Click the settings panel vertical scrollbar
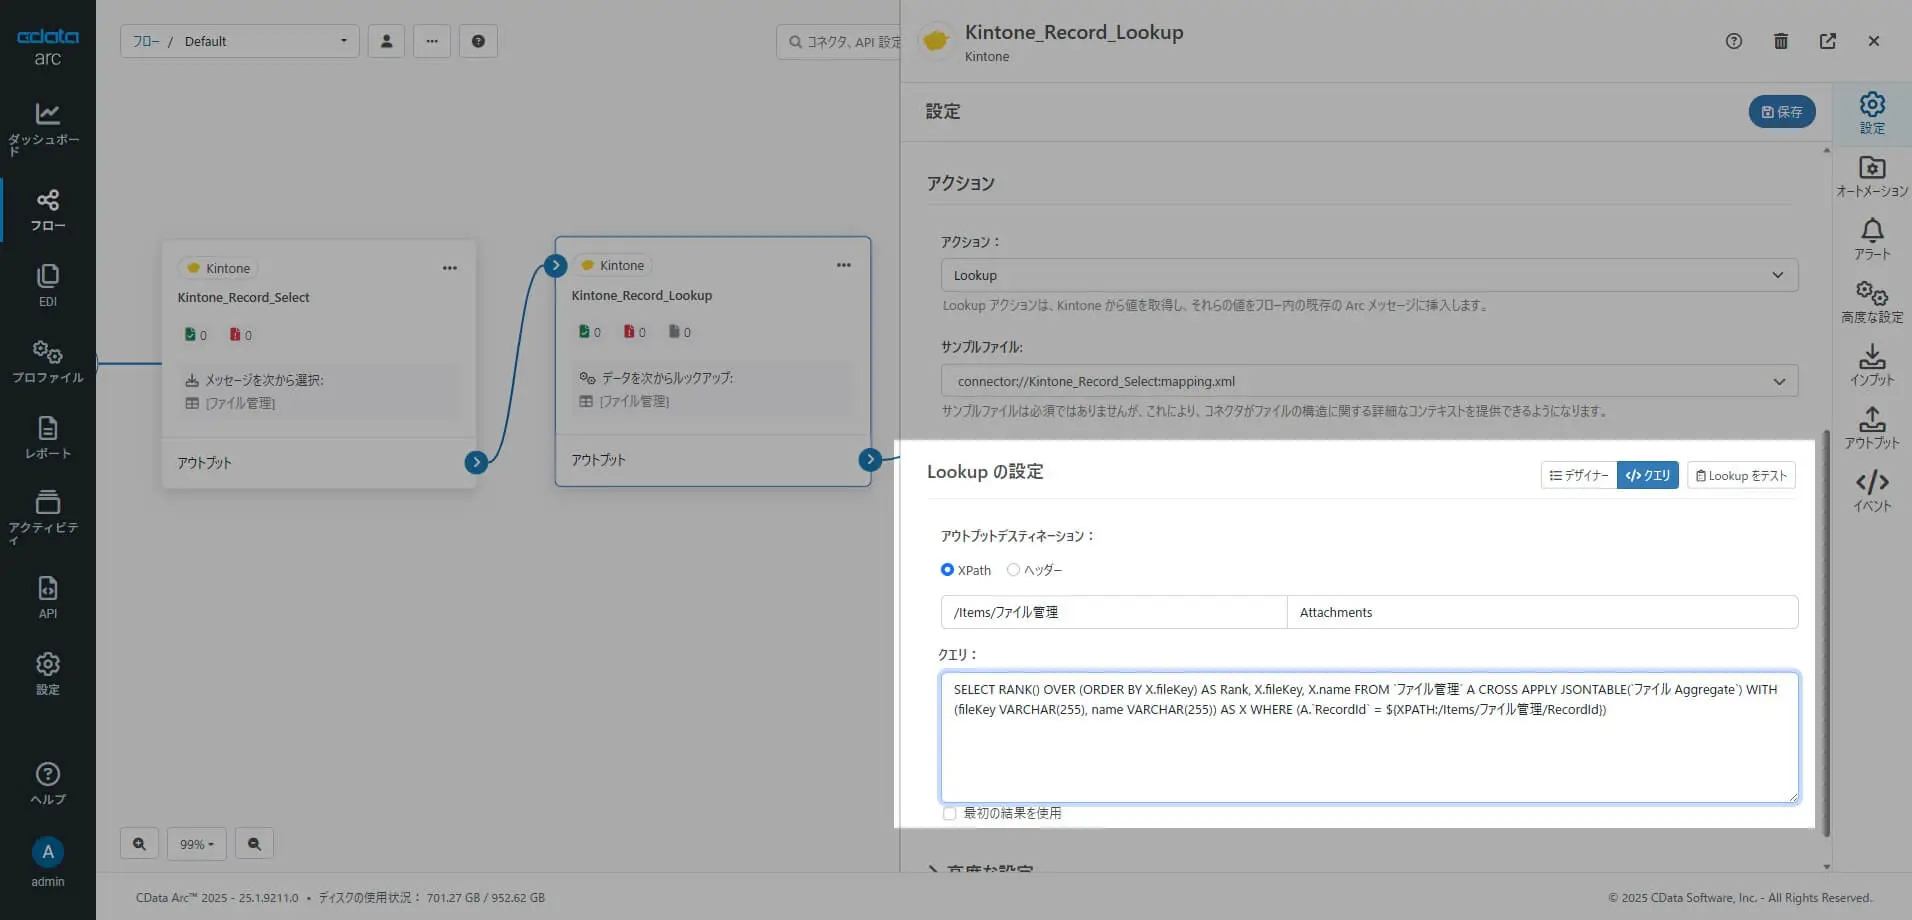 [1827, 632]
